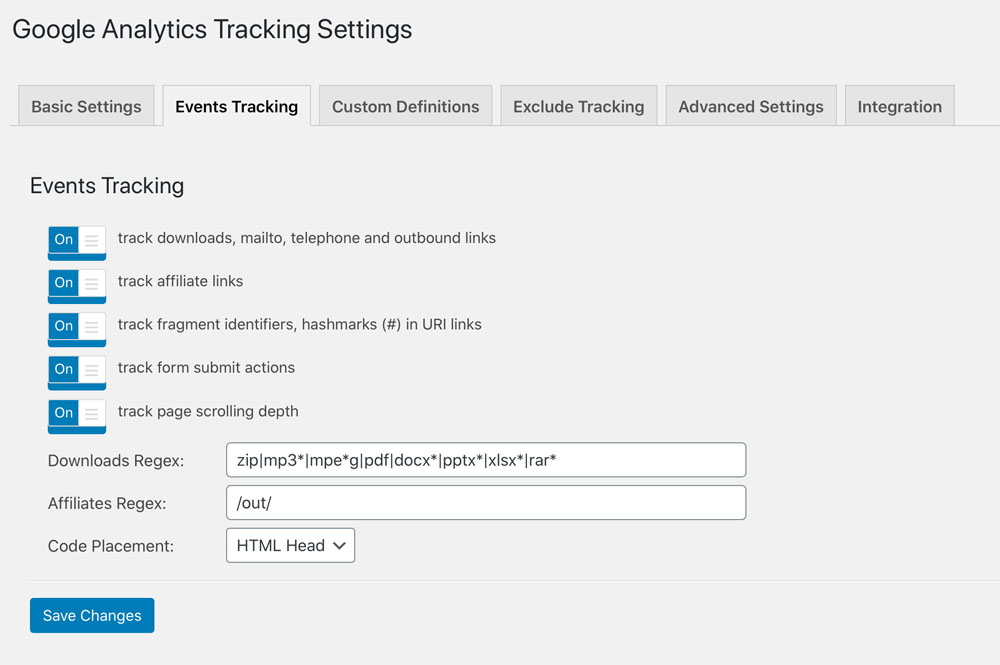The height and width of the screenshot is (665, 1000).
Task: Click the fragment identifiers hashmarks label text
Action: click(299, 325)
